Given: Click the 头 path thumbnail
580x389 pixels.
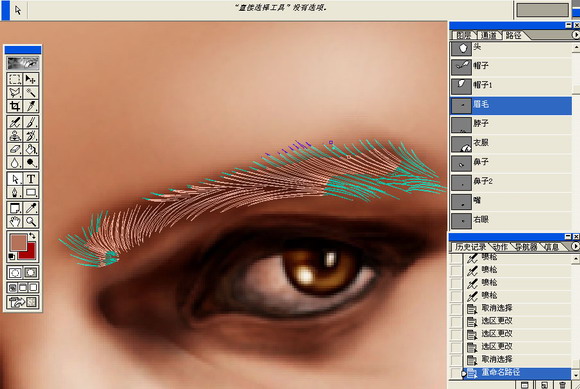Looking at the screenshot, I should point(461,48).
